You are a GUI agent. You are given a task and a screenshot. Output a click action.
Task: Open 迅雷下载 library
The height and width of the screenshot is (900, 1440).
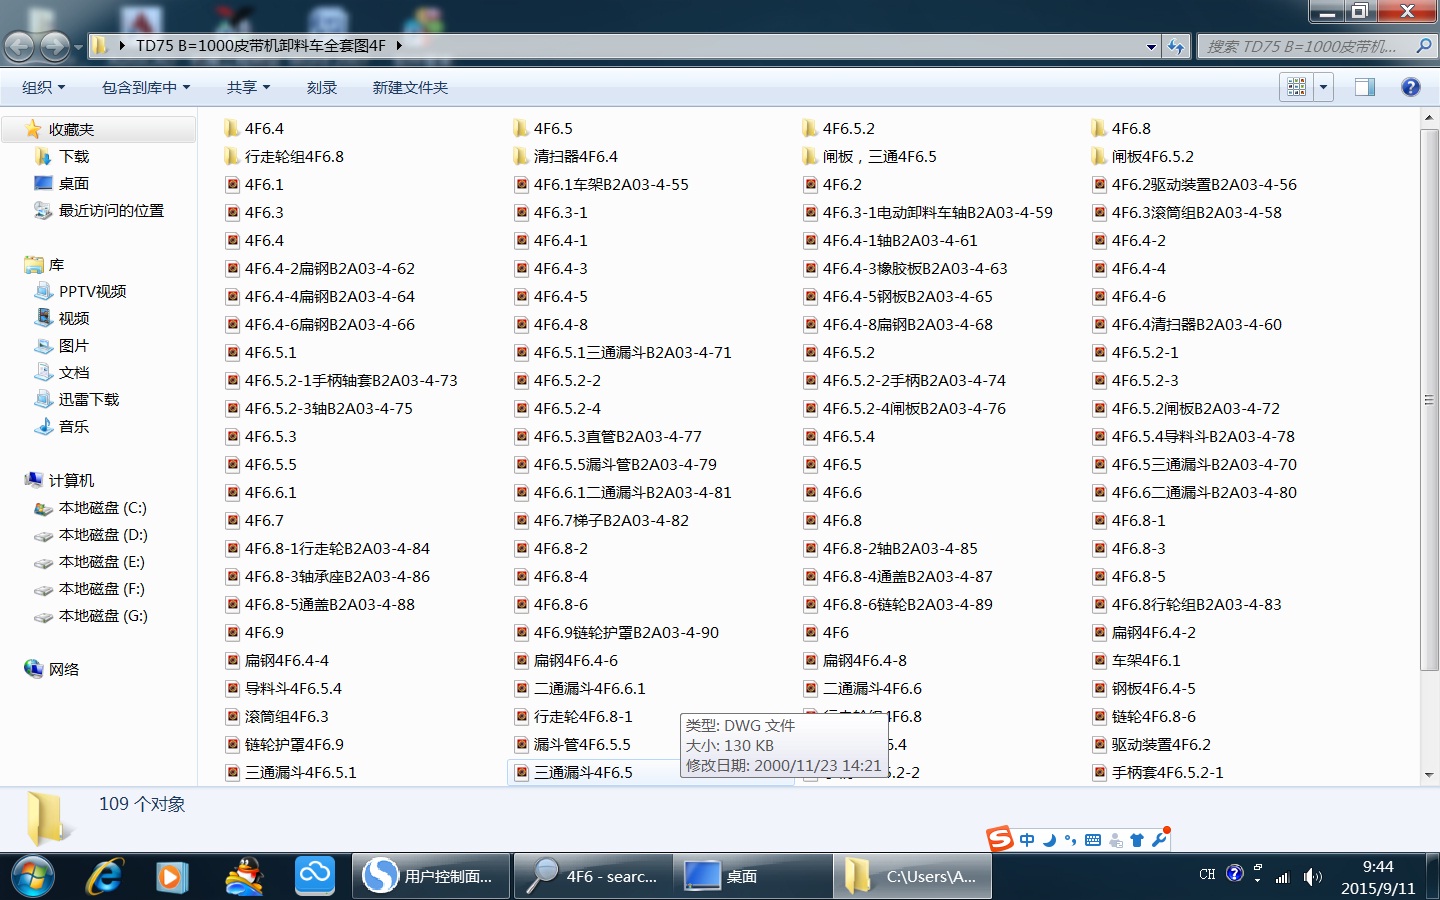(88, 399)
